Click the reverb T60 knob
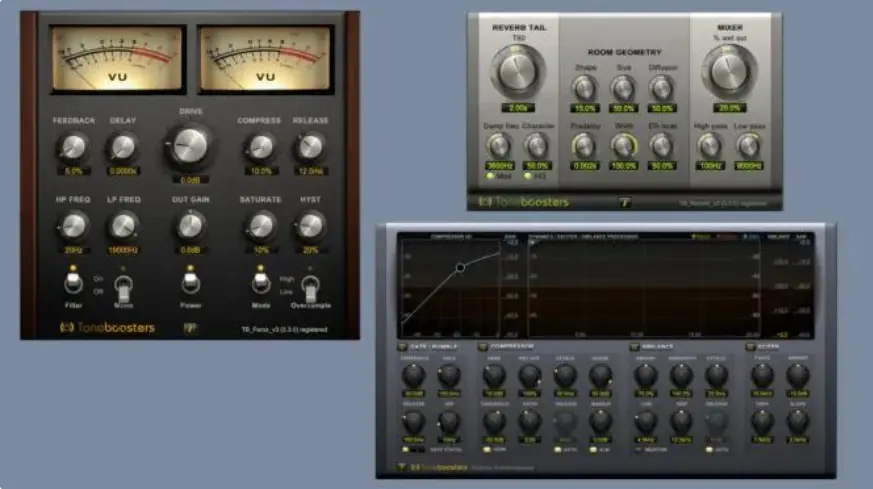873x489 pixels. tap(519, 72)
